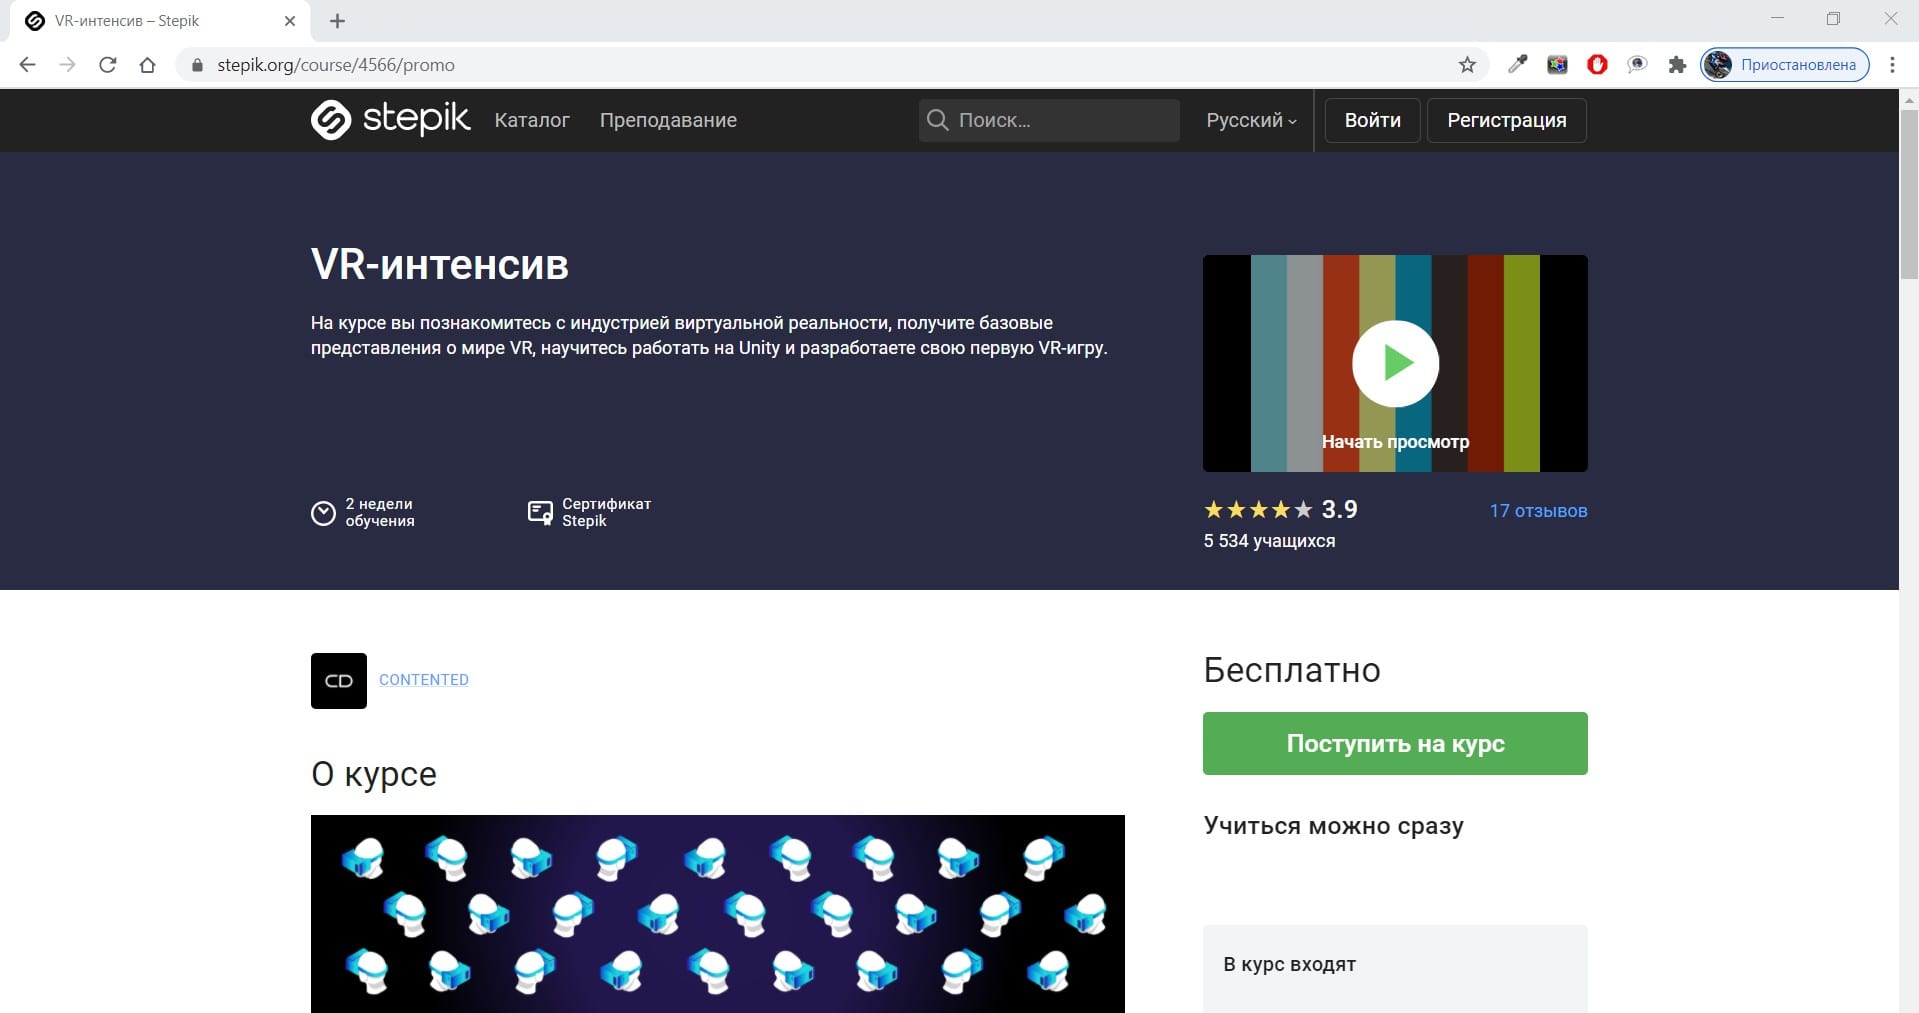Click the Поступить на курс button

(1395, 743)
